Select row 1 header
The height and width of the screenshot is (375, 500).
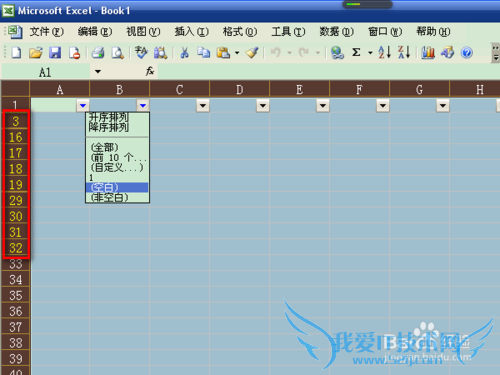click(15, 105)
